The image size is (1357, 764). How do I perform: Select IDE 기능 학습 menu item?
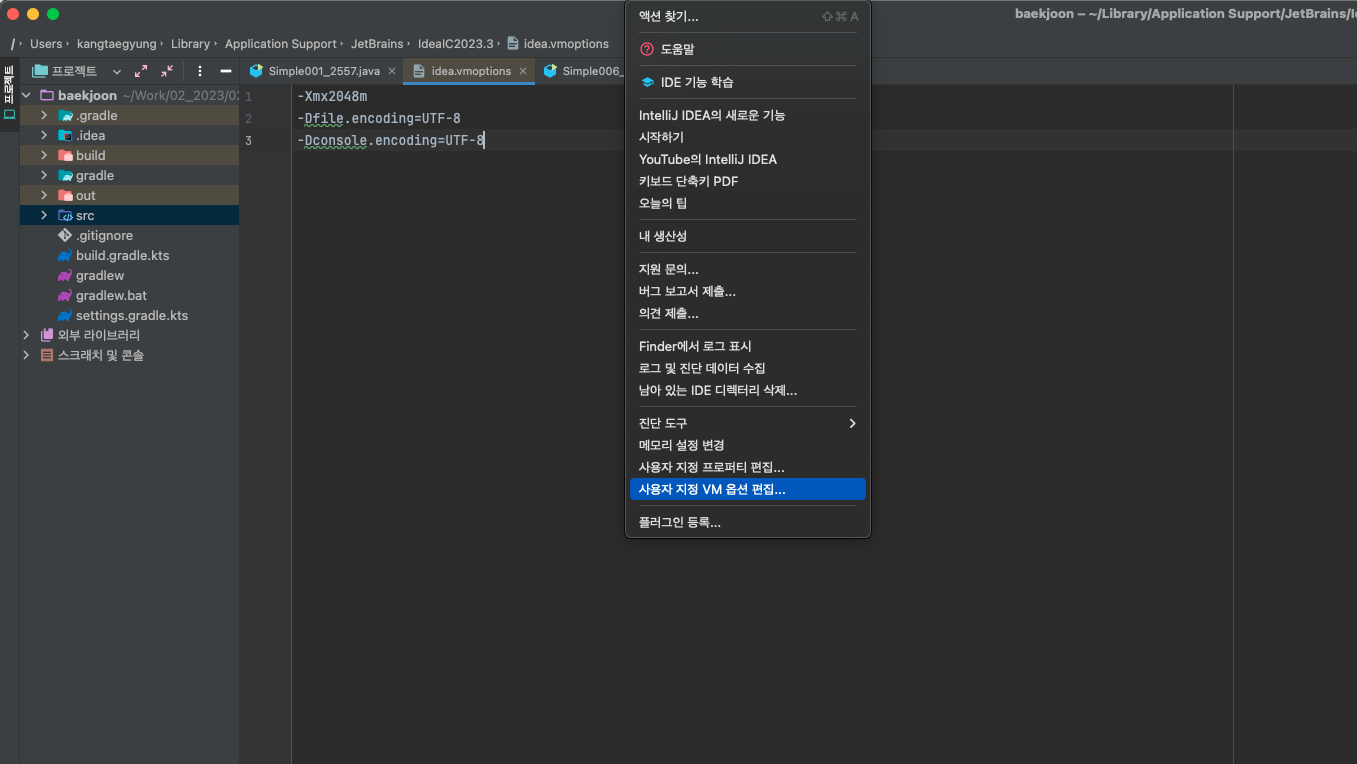click(x=748, y=82)
